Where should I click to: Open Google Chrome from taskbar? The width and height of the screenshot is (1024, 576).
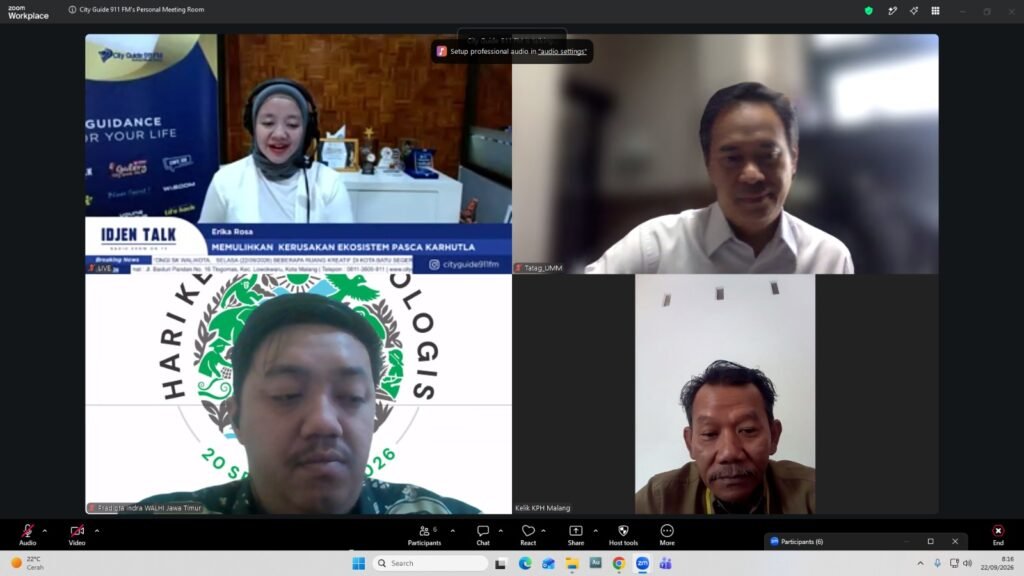pos(618,563)
